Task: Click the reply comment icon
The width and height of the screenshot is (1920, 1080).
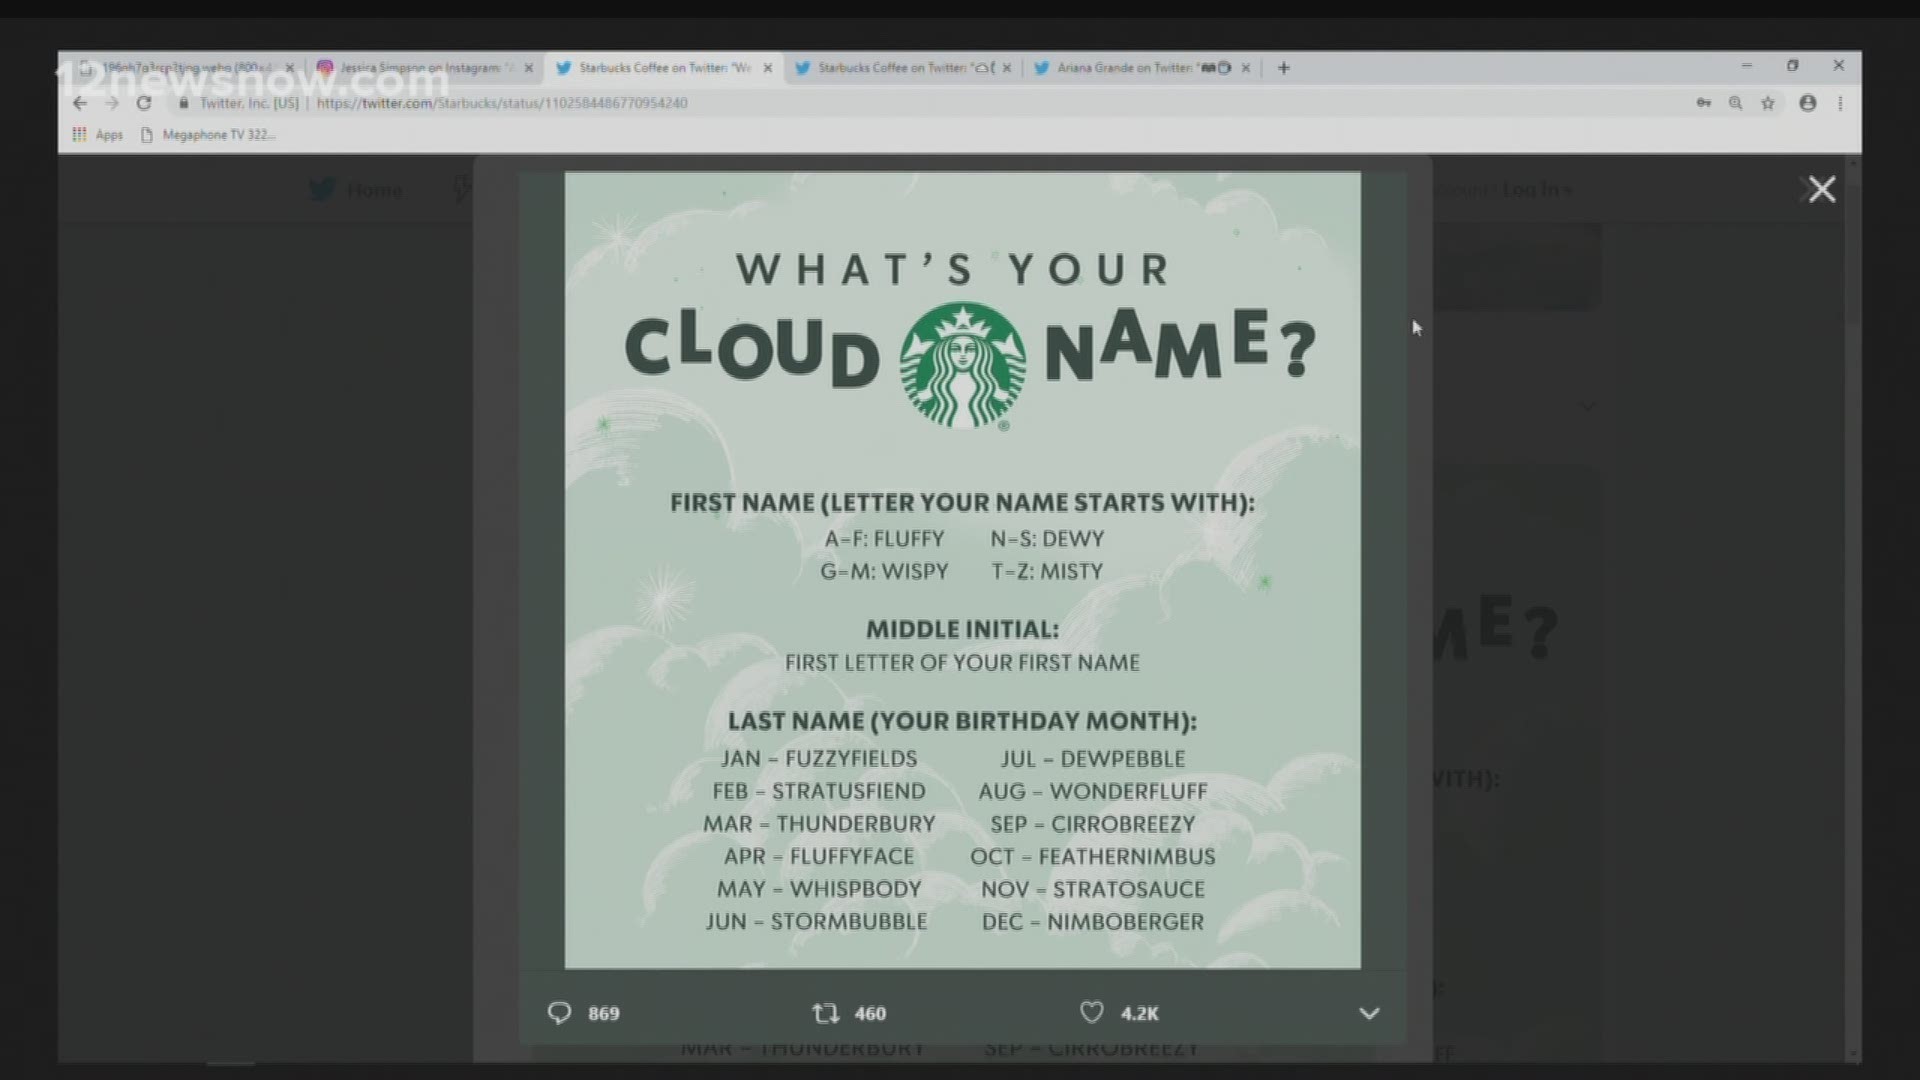Action: (559, 1013)
